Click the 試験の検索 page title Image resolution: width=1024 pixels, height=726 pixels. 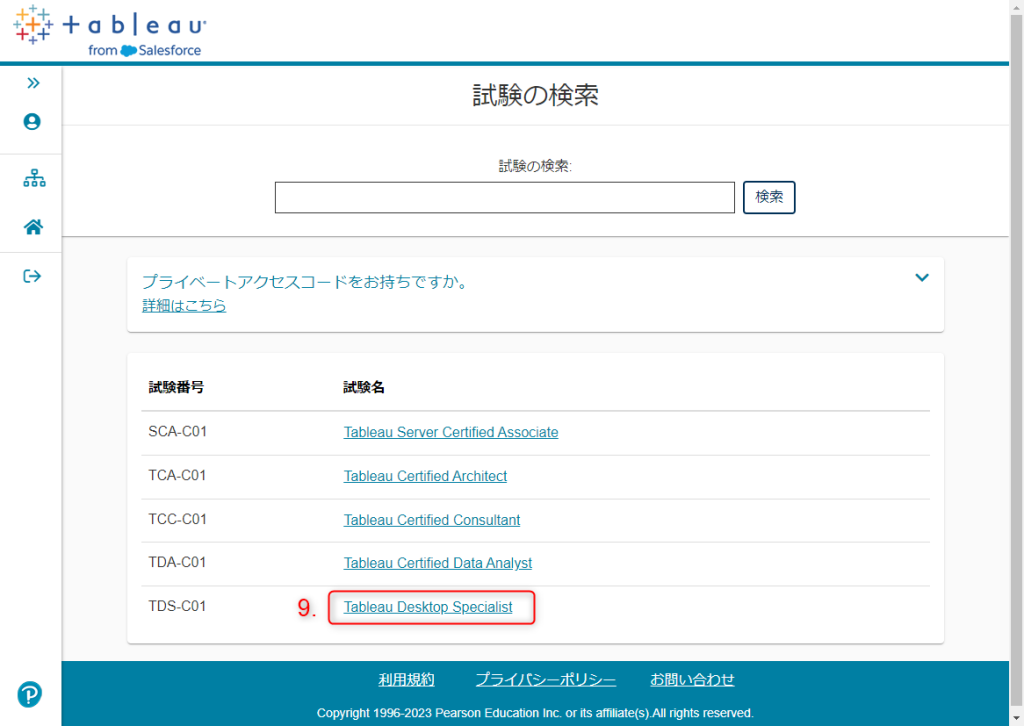click(536, 95)
